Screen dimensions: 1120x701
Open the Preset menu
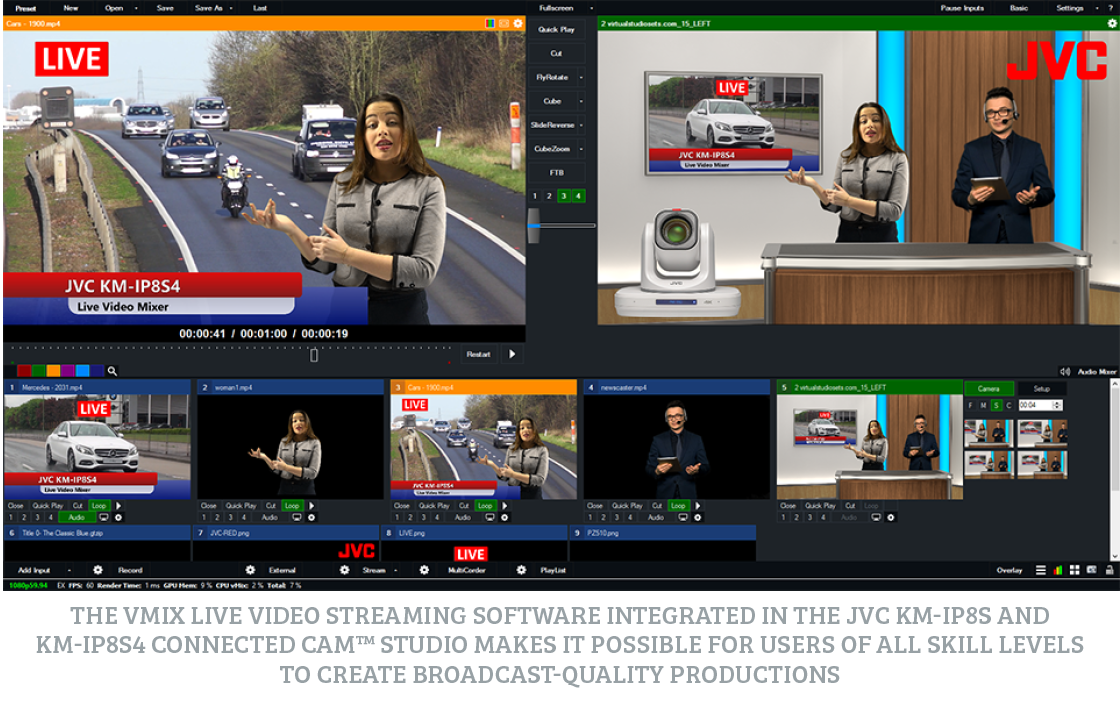coord(25,8)
